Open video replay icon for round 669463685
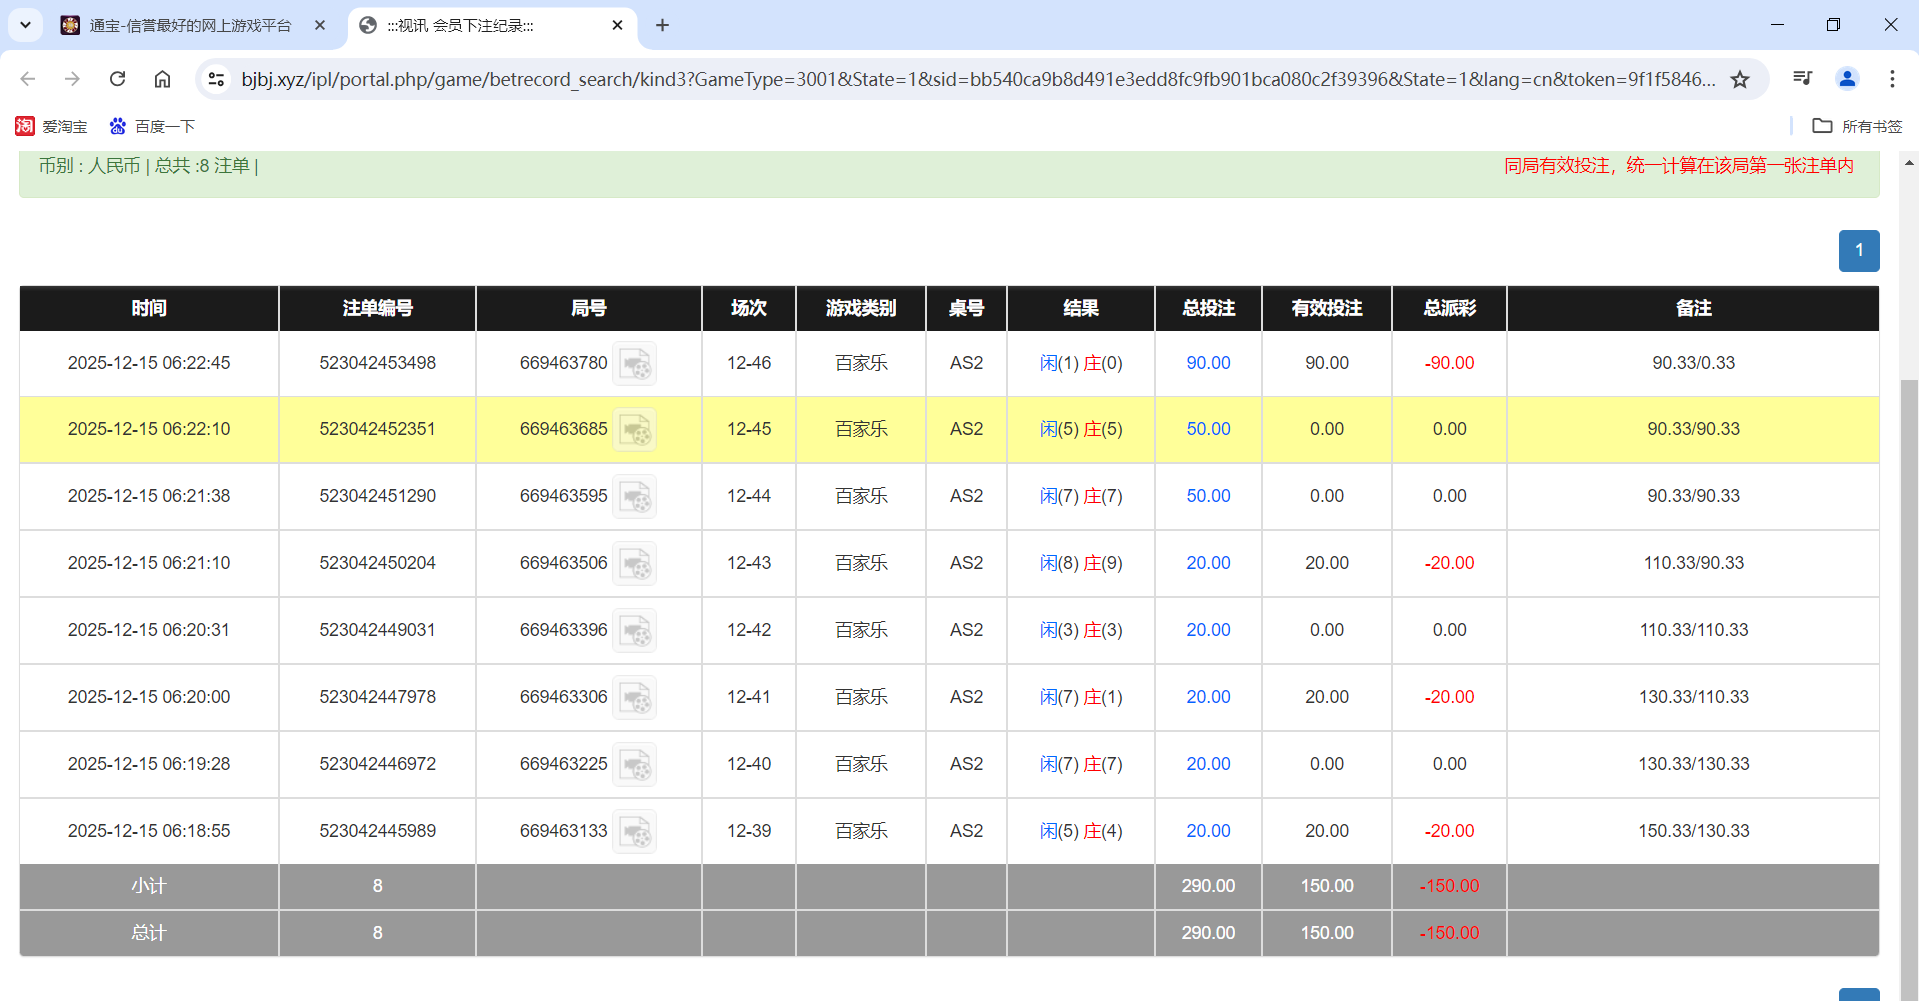The image size is (1919, 1001). point(634,430)
